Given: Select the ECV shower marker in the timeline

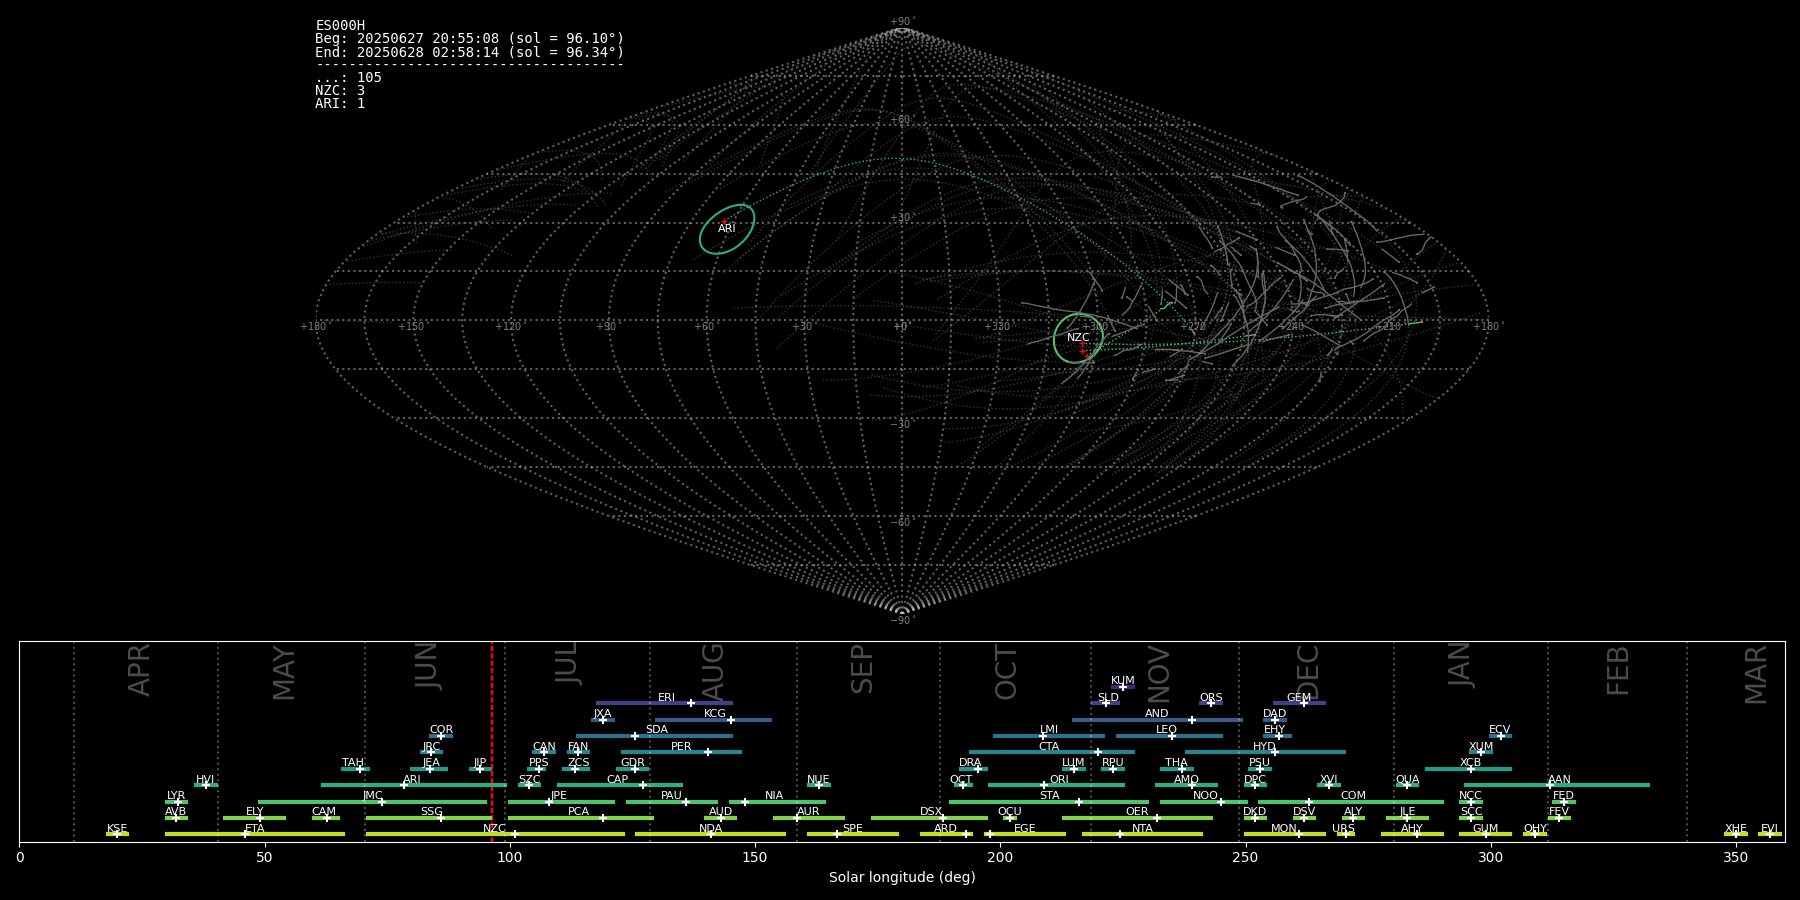Looking at the screenshot, I should (x=1500, y=736).
